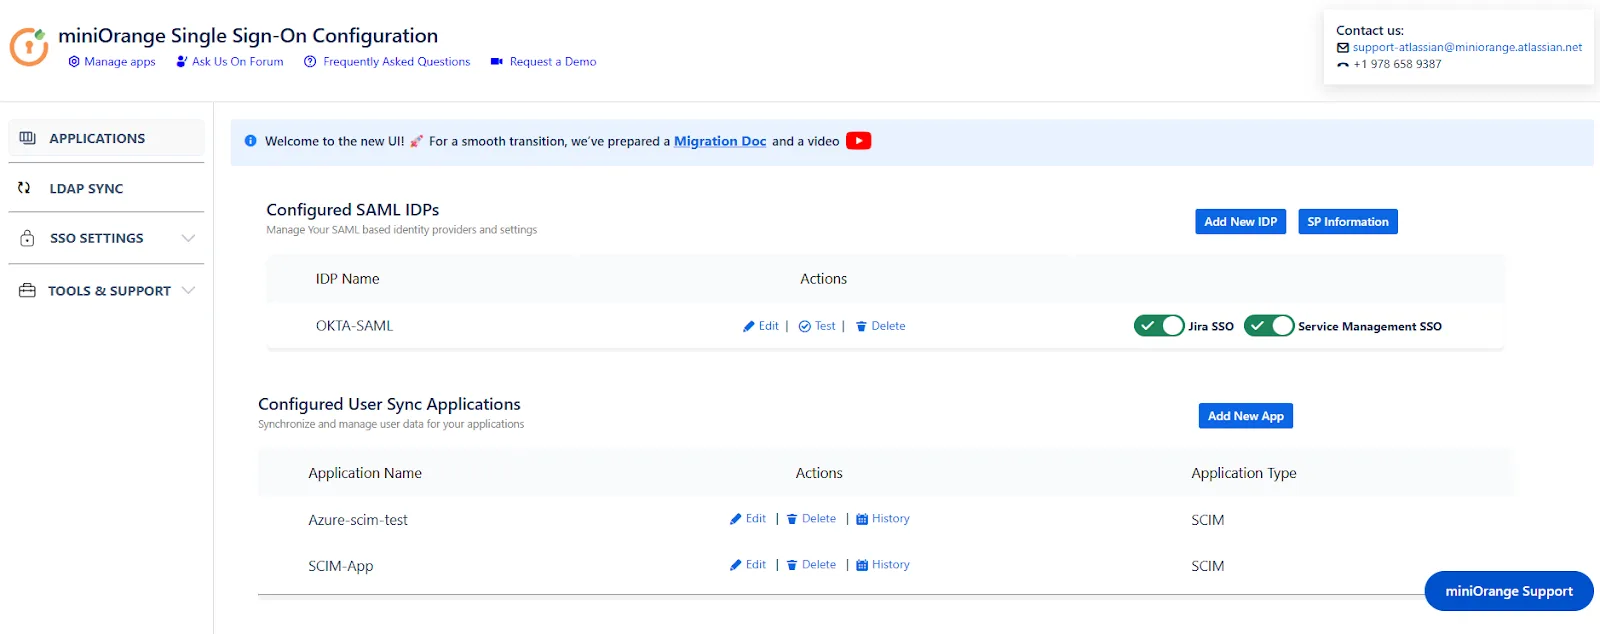
Task: Expand the Tools & Support chevron
Action: tap(188, 290)
